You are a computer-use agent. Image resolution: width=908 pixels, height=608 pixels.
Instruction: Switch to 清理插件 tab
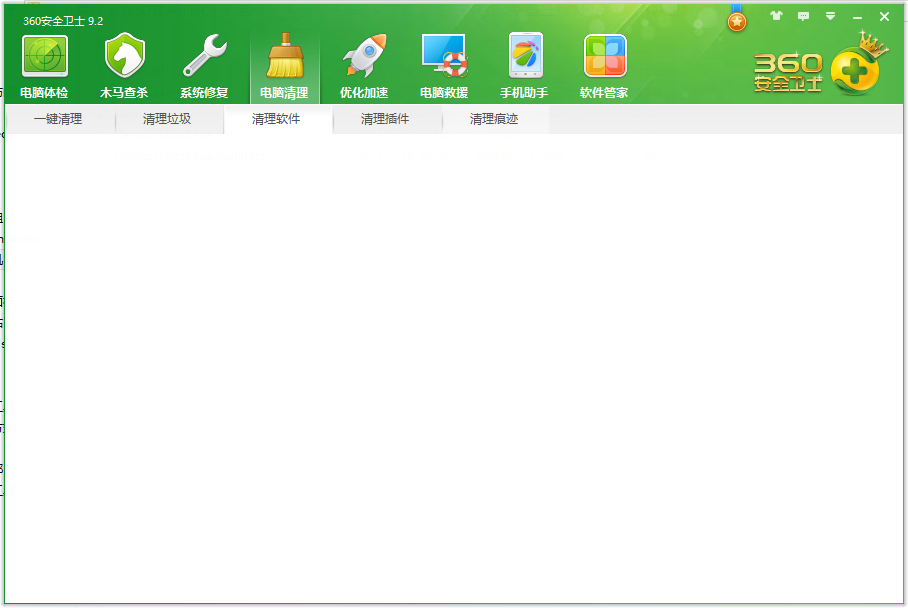tap(385, 119)
